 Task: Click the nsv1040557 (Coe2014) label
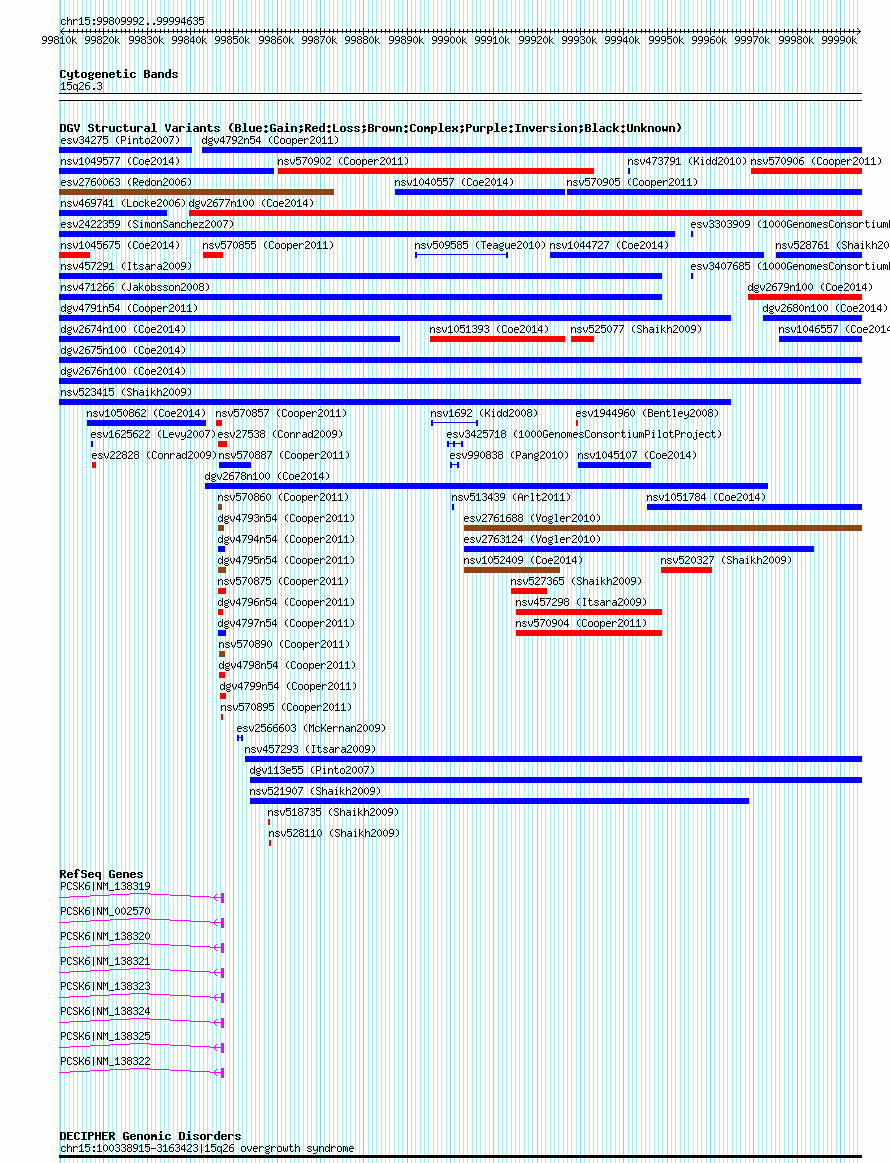pyautogui.click(x=454, y=182)
